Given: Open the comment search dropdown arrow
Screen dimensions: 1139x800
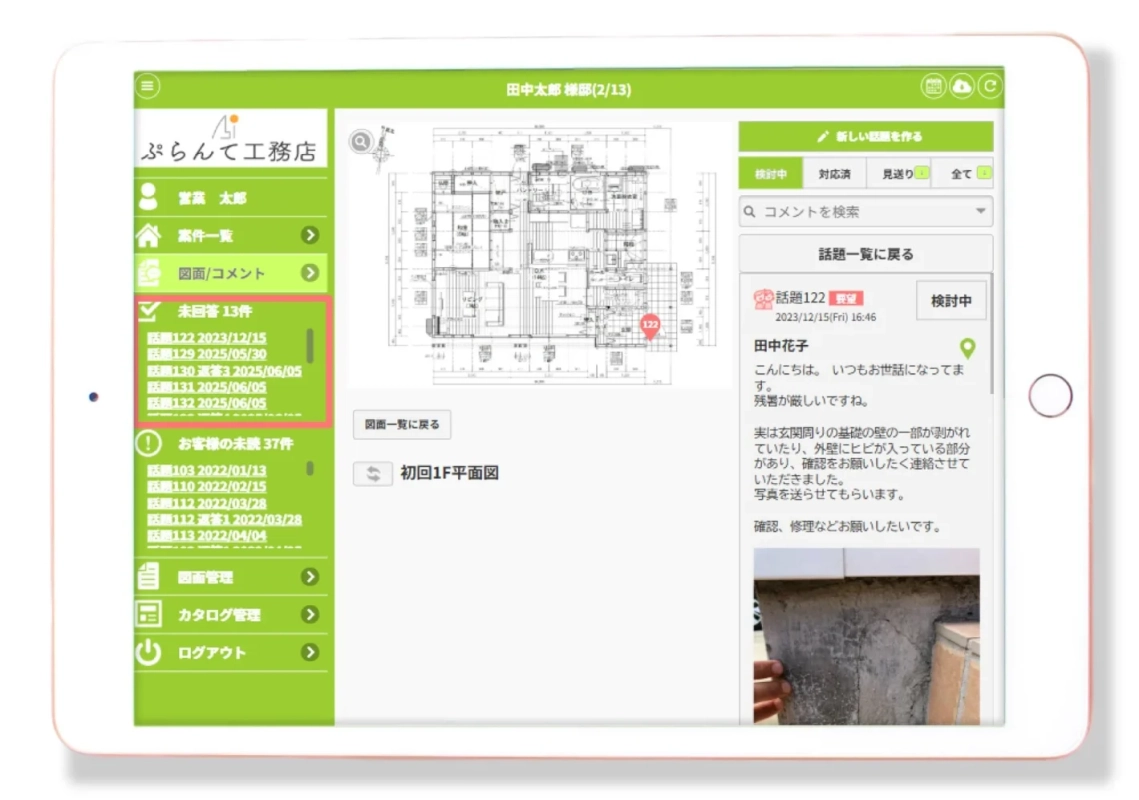Looking at the screenshot, I should [x=980, y=211].
